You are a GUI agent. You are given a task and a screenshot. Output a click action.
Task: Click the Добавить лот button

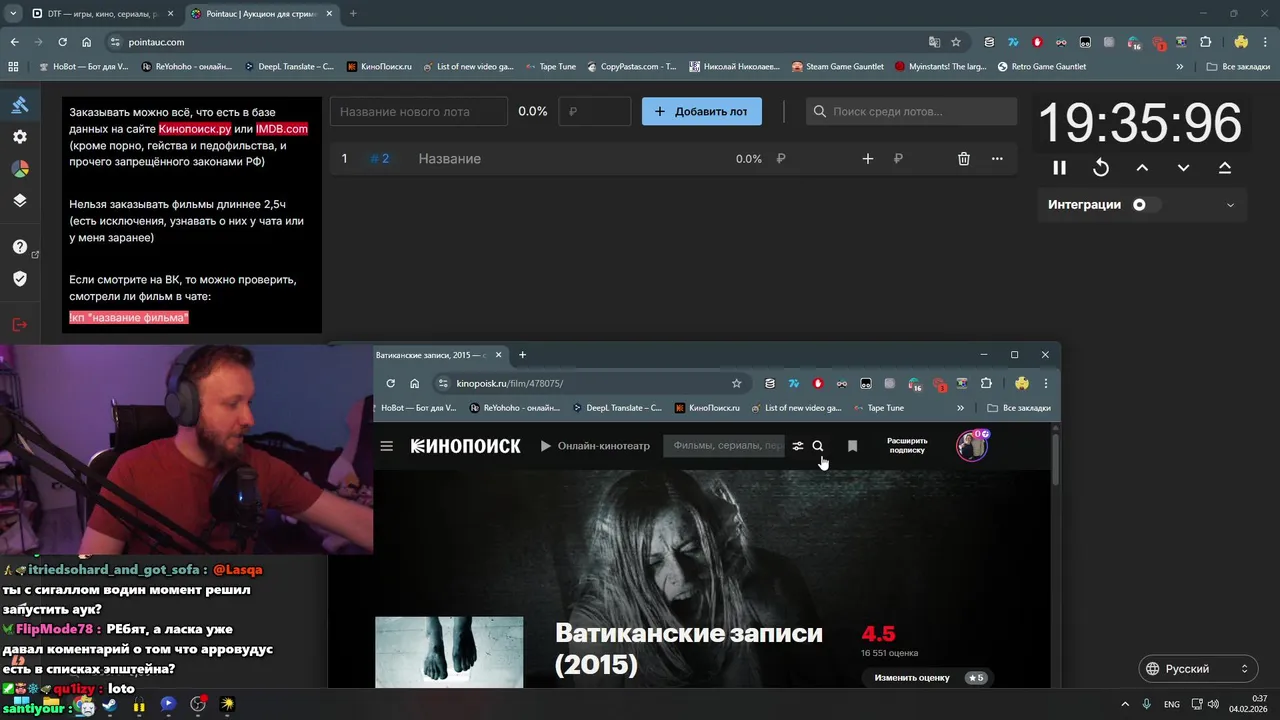click(702, 111)
